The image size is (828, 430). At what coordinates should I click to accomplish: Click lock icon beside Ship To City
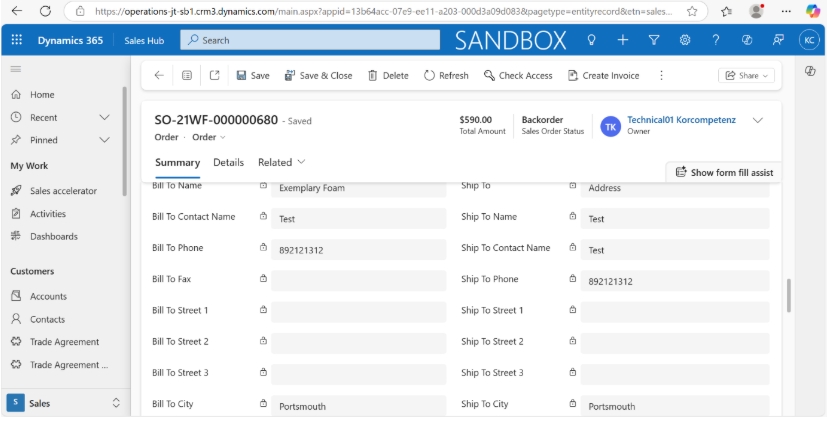pyautogui.click(x=572, y=403)
